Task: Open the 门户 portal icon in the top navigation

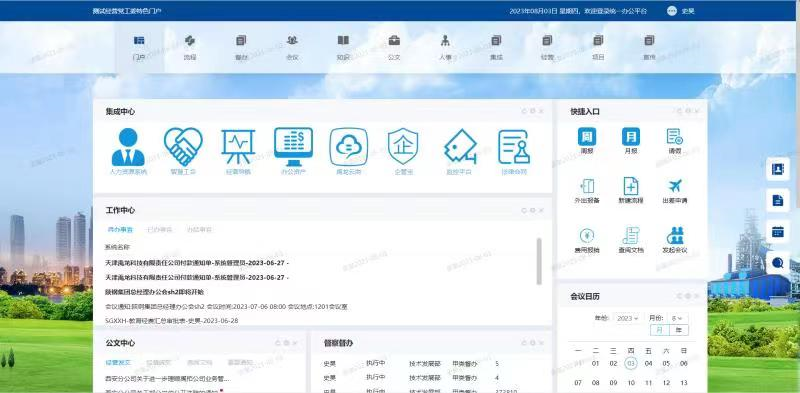Action: [139, 40]
